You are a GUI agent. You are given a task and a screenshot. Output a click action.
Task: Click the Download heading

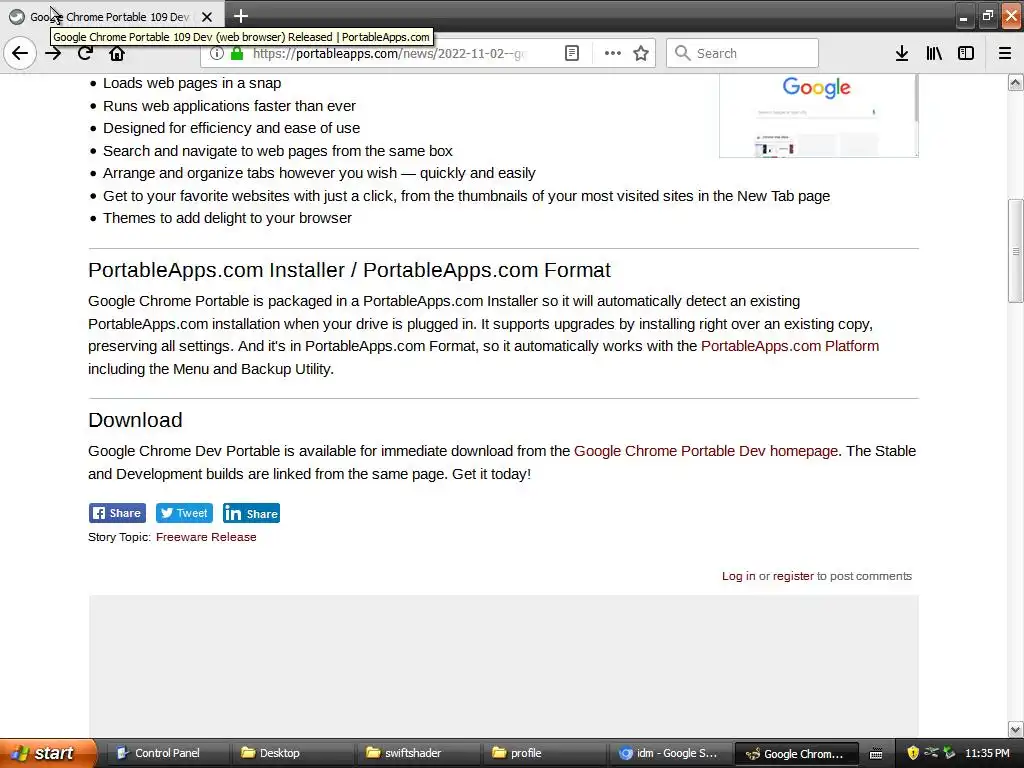[135, 420]
